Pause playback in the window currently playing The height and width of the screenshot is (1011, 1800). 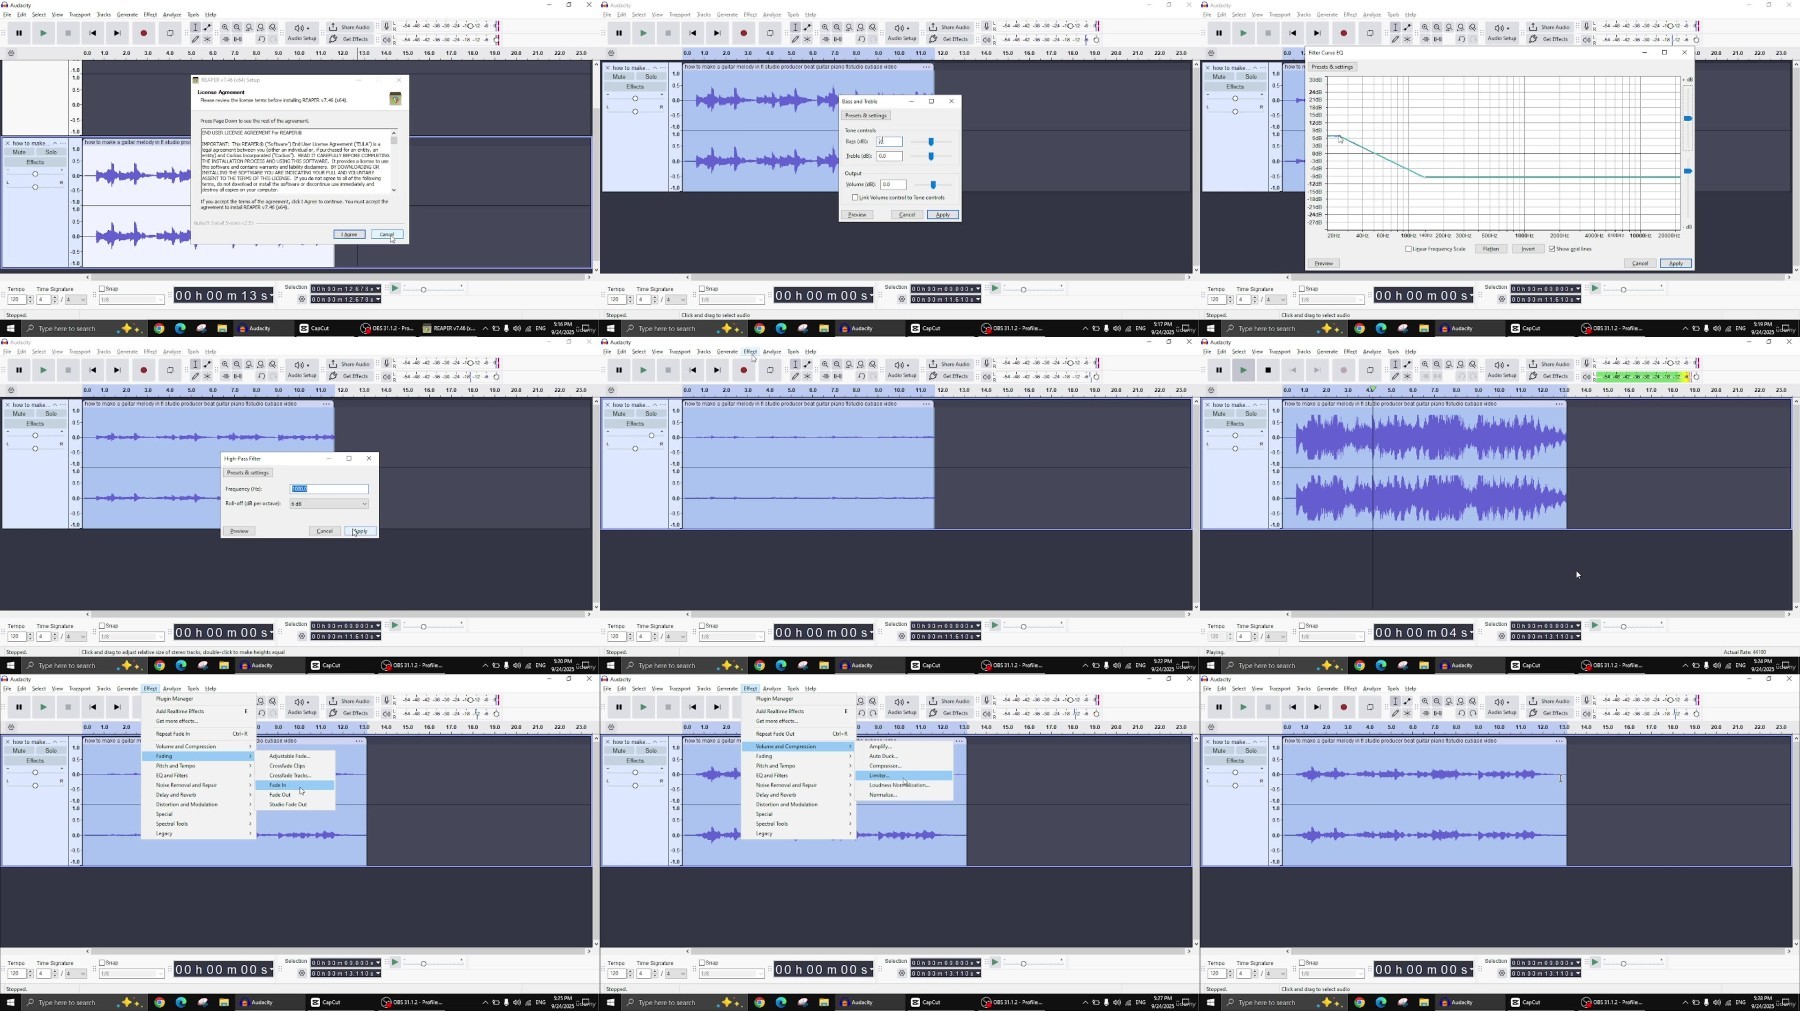(1219, 370)
